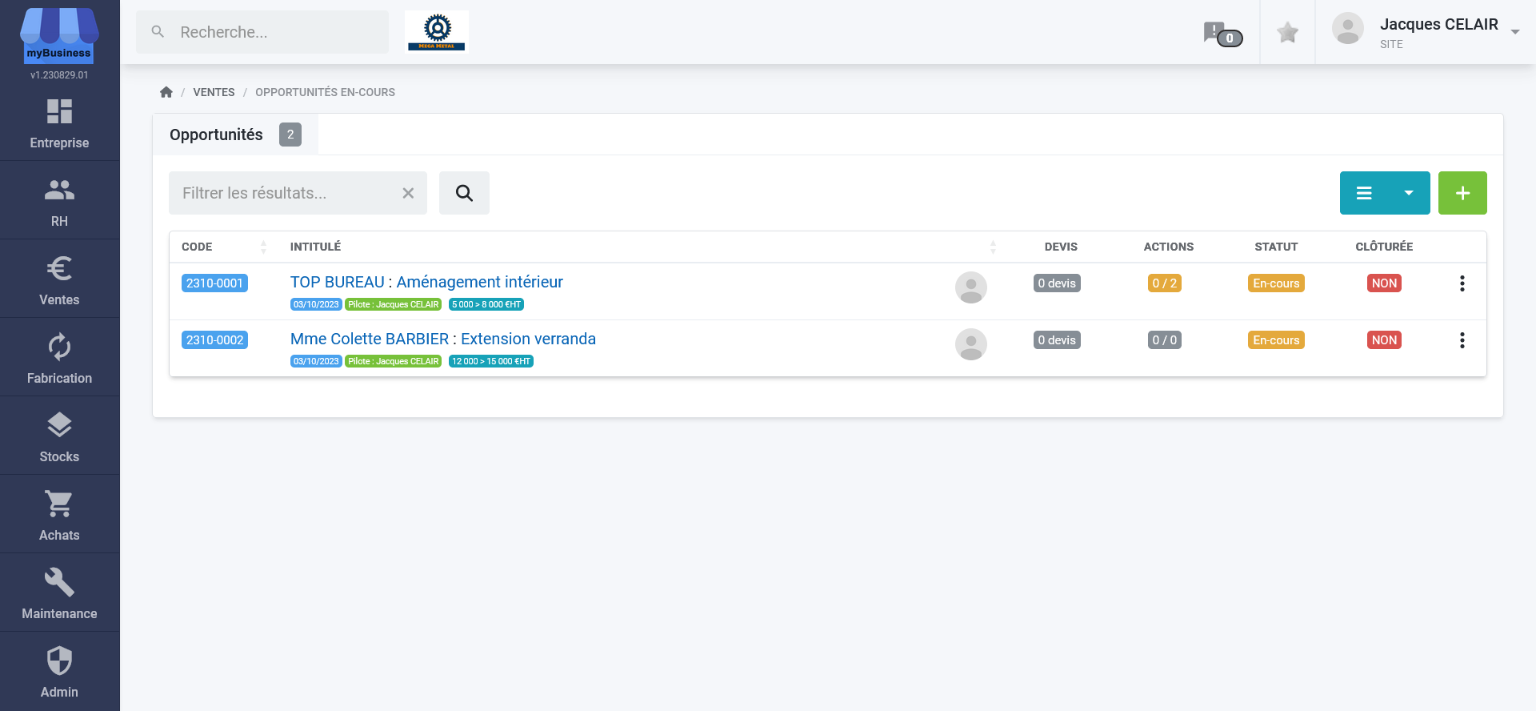Click the 0 devis badge for TOP BUREAU
This screenshot has height=711, width=1536.
pos(1057,283)
